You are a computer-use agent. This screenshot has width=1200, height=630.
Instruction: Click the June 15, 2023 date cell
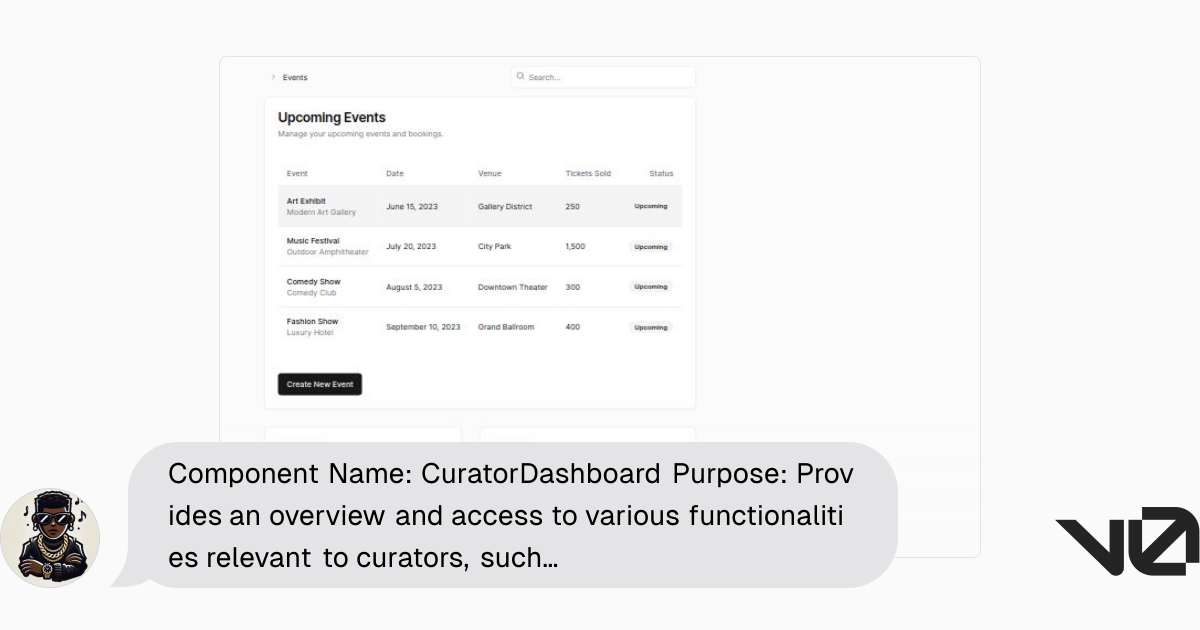[412, 206]
